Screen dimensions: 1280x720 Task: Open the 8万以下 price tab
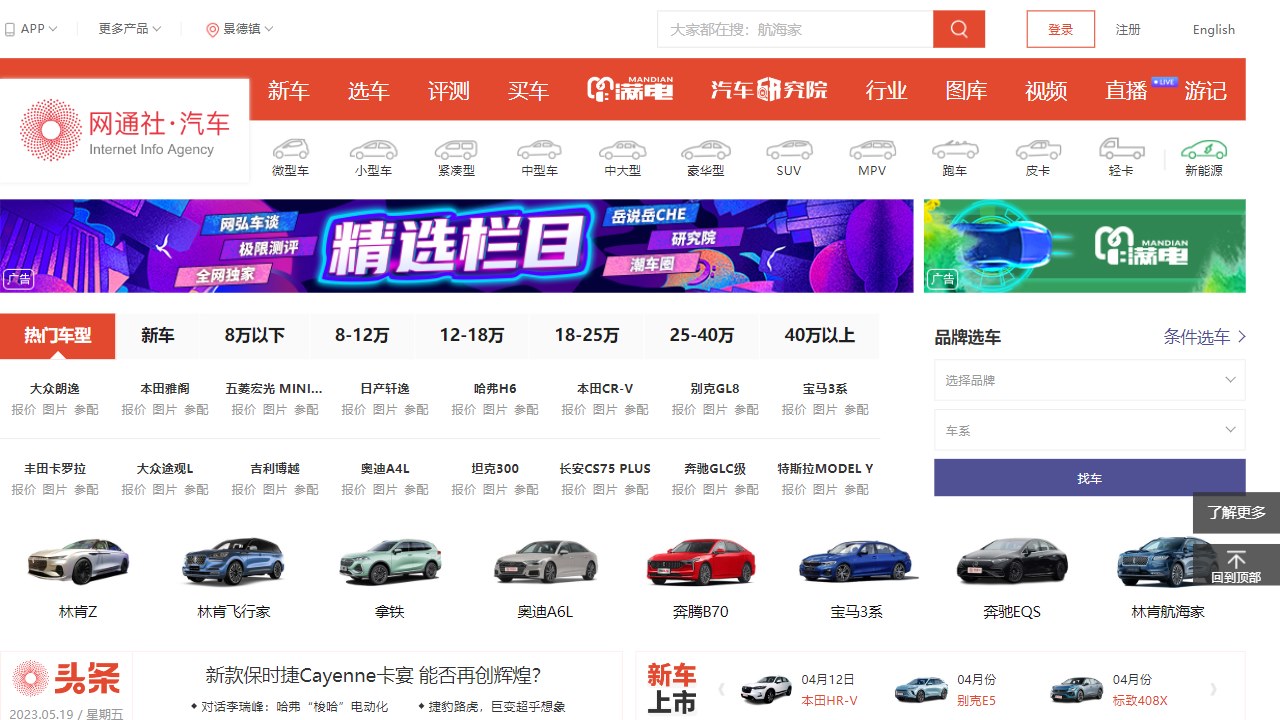pos(255,336)
